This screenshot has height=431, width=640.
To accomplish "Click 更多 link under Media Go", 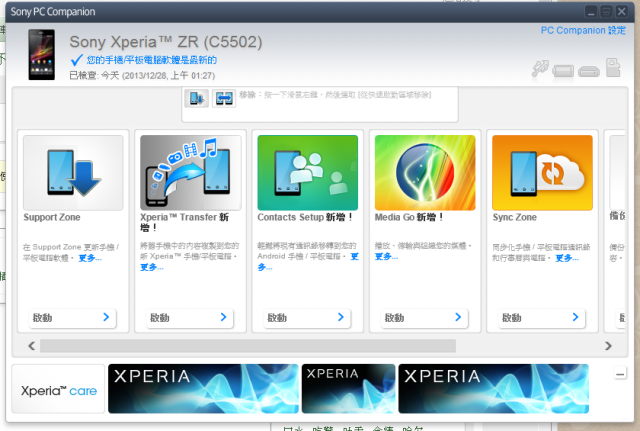I will coord(386,257).
